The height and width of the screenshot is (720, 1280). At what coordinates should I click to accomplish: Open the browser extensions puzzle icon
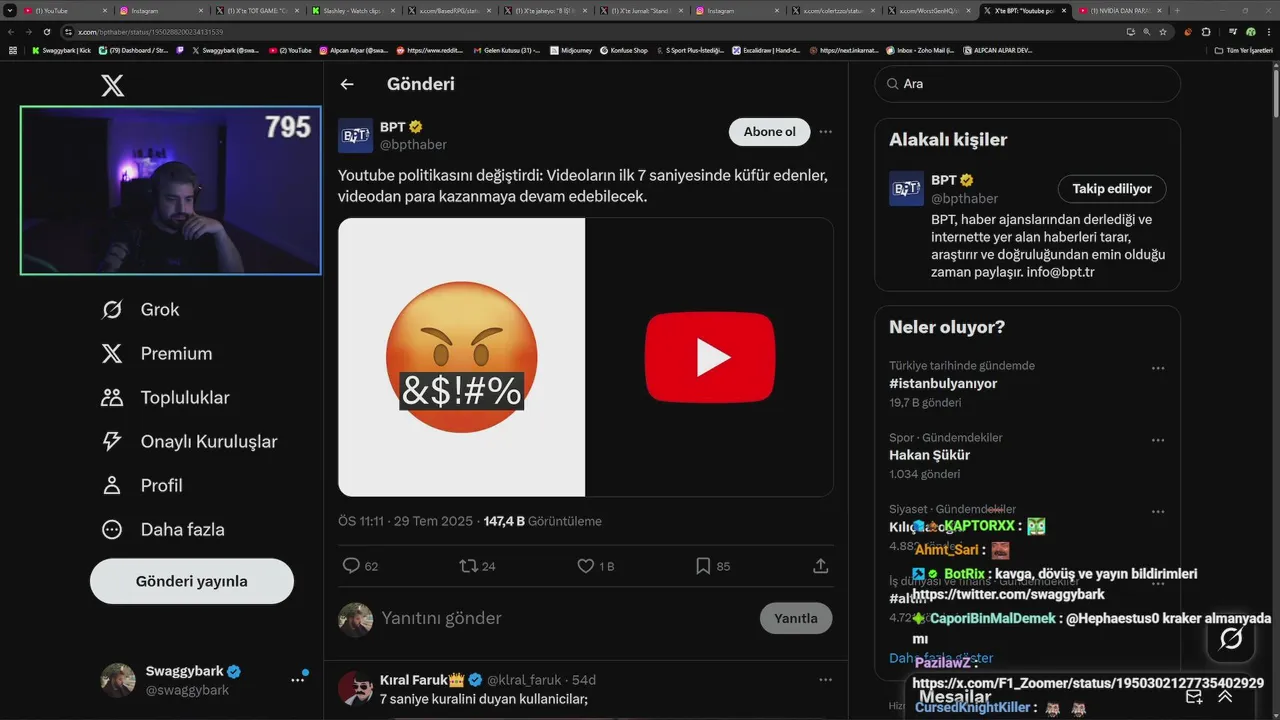point(1206,32)
